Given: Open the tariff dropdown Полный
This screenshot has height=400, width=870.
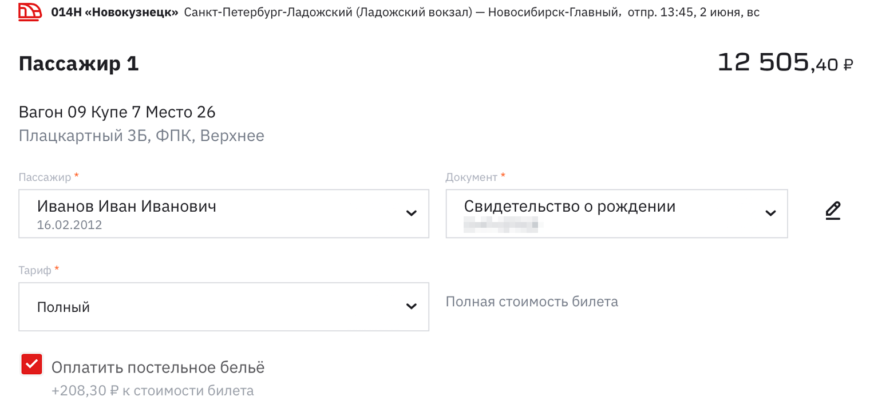Looking at the screenshot, I should pyautogui.click(x=224, y=307).
